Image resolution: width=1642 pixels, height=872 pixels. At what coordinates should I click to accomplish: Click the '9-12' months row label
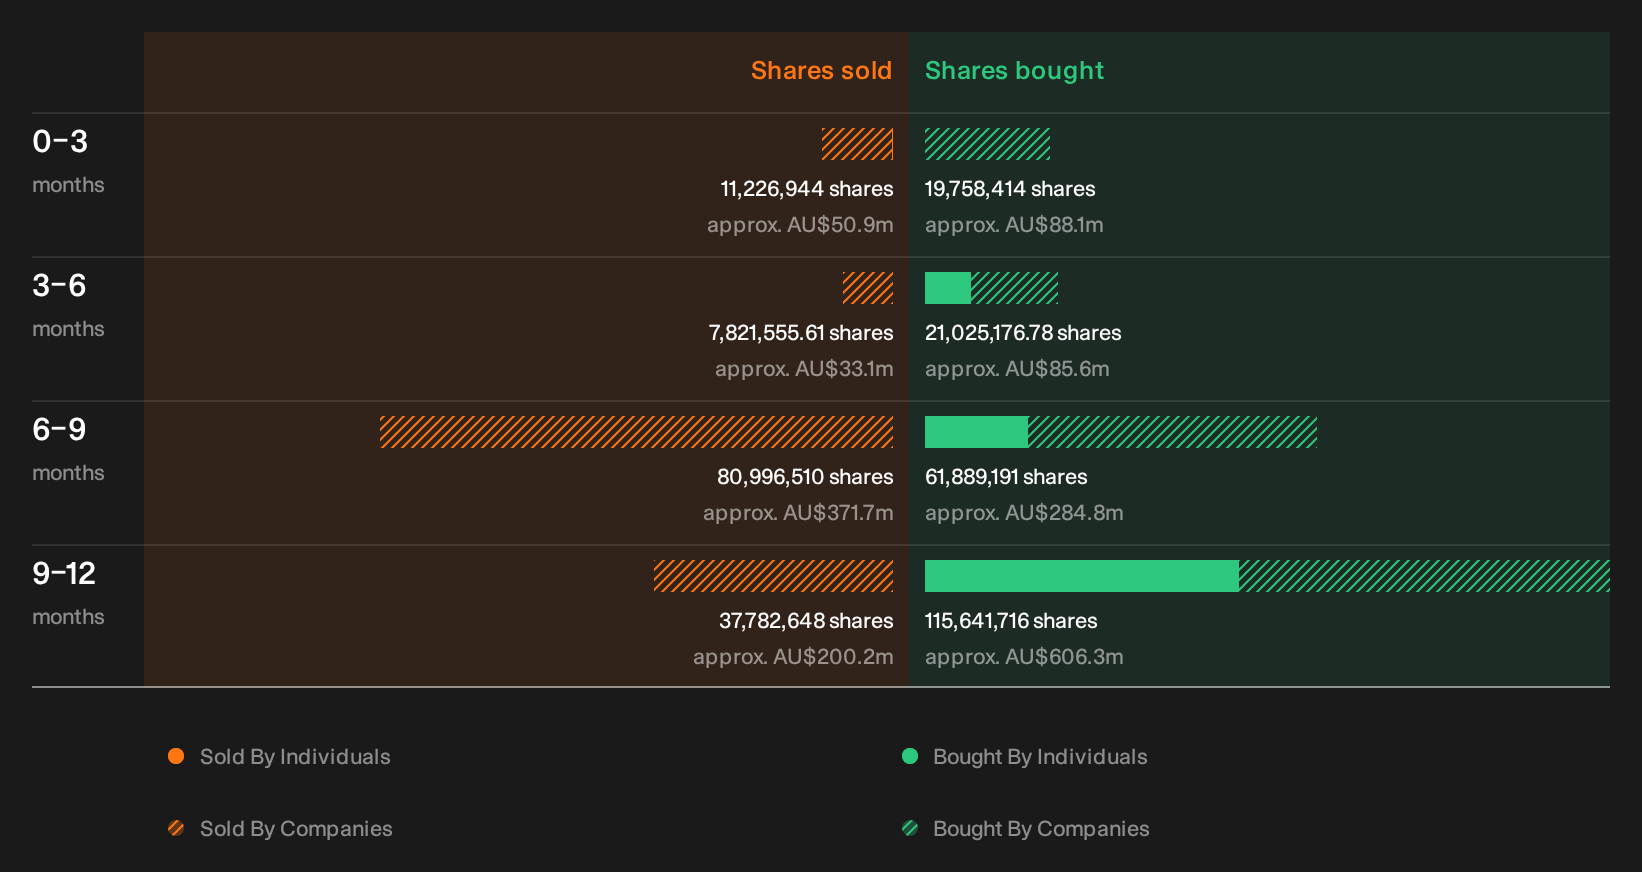(x=64, y=574)
